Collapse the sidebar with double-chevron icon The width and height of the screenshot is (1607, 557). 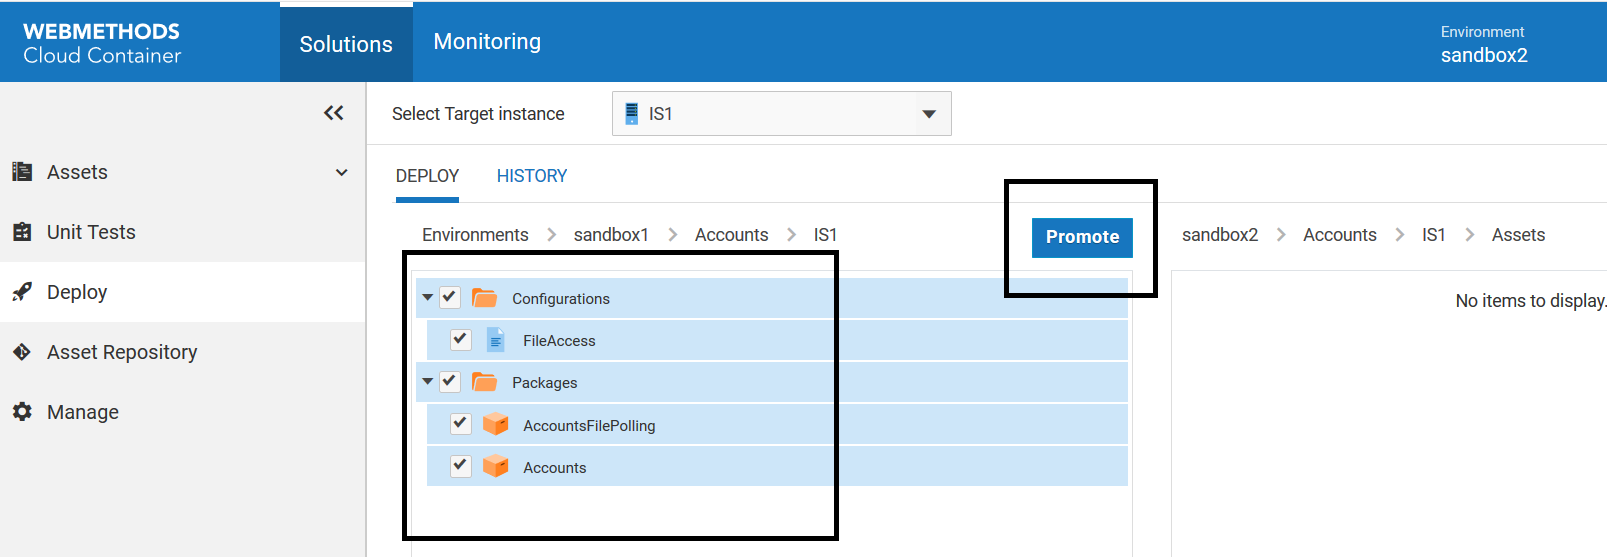point(334,113)
